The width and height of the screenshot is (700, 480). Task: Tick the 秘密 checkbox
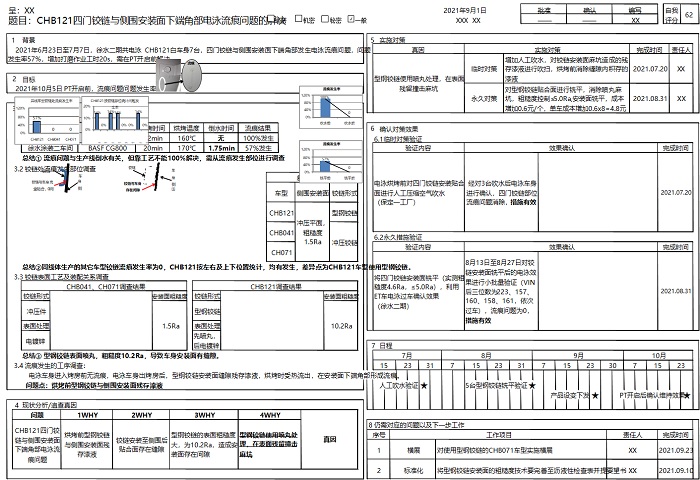(325, 19)
